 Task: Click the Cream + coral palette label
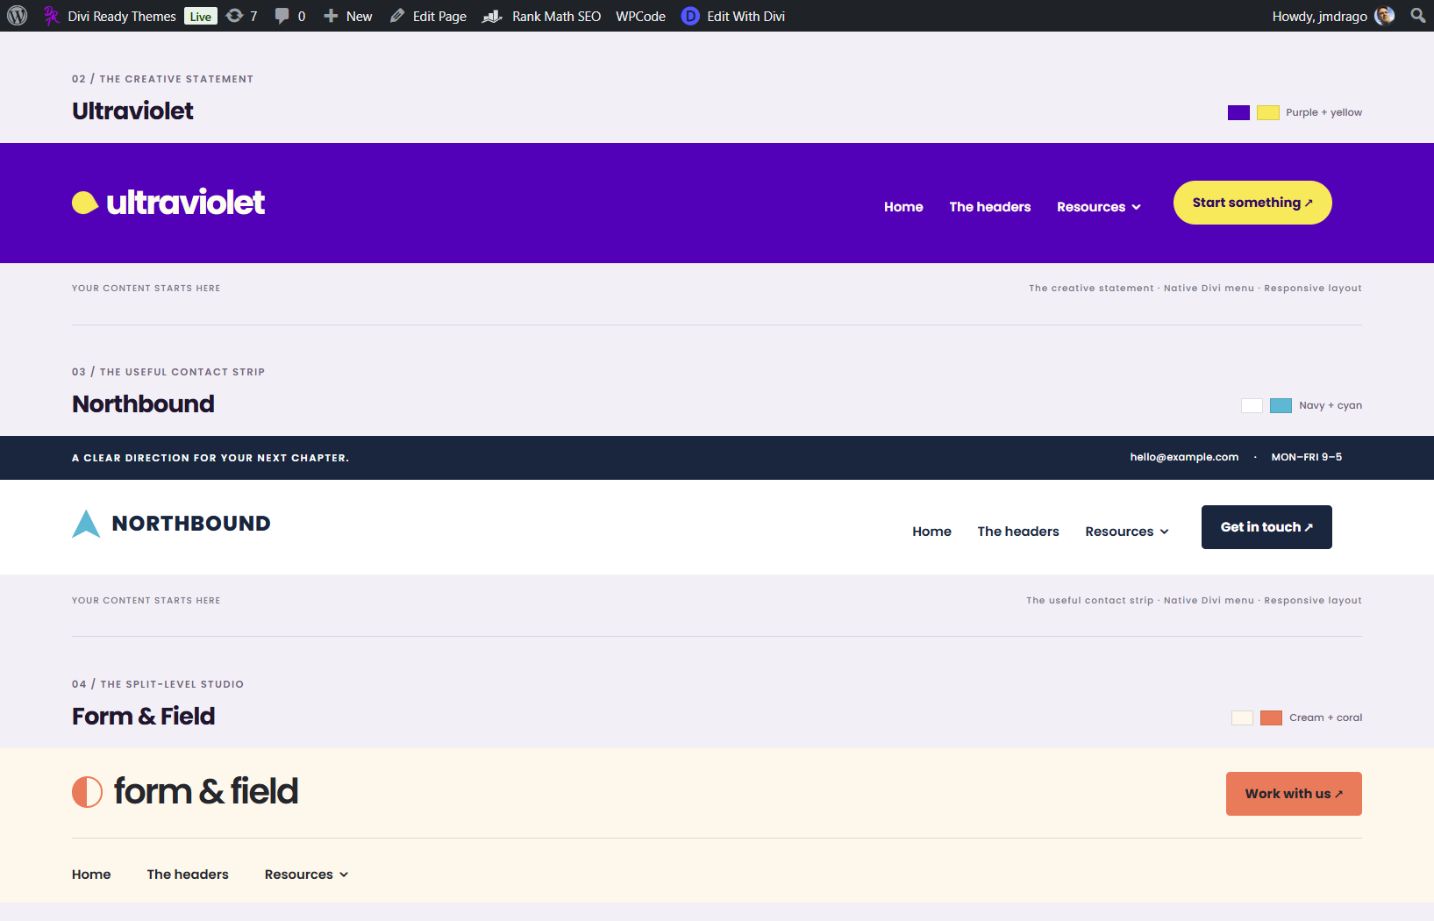(1326, 718)
